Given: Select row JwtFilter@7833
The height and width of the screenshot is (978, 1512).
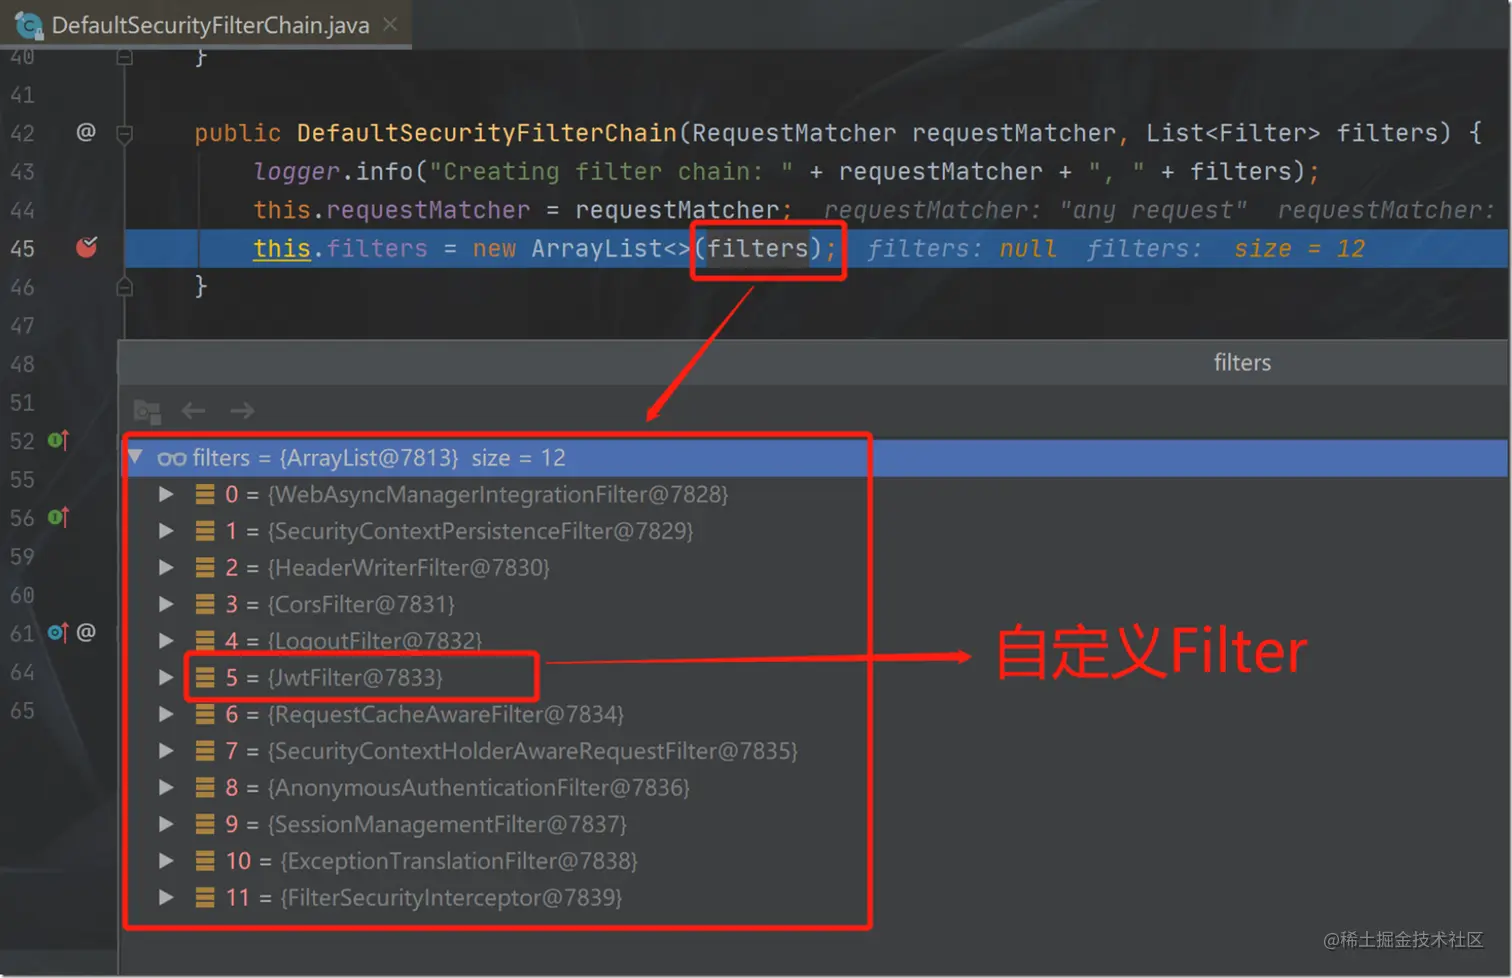Looking at the screenshot, I should (x=813, y=678).
